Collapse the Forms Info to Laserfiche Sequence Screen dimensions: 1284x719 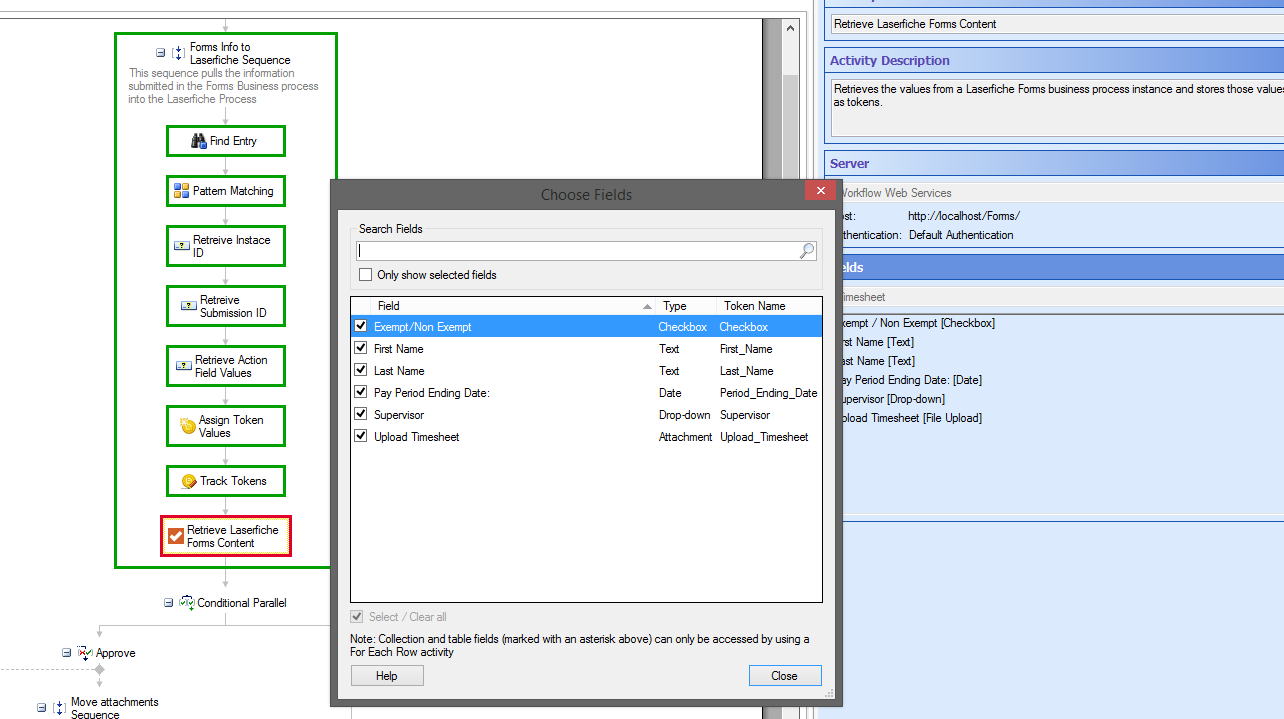pyautogui.click(x=161, y=53)
